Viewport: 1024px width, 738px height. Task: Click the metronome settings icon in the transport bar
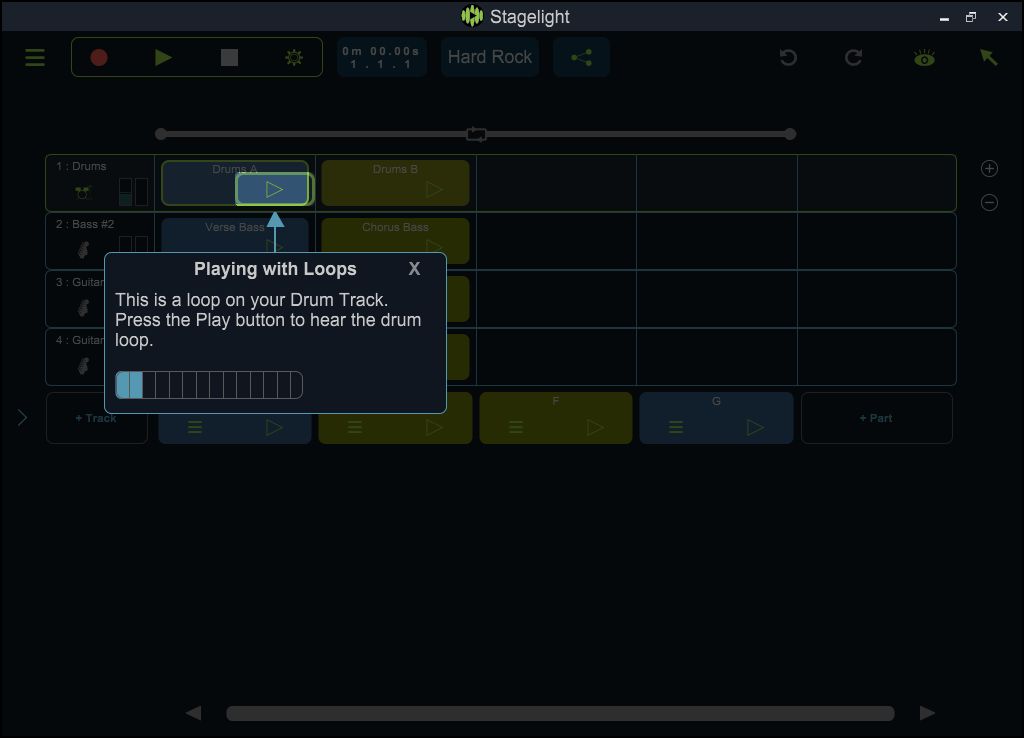[x=293, y=57]
